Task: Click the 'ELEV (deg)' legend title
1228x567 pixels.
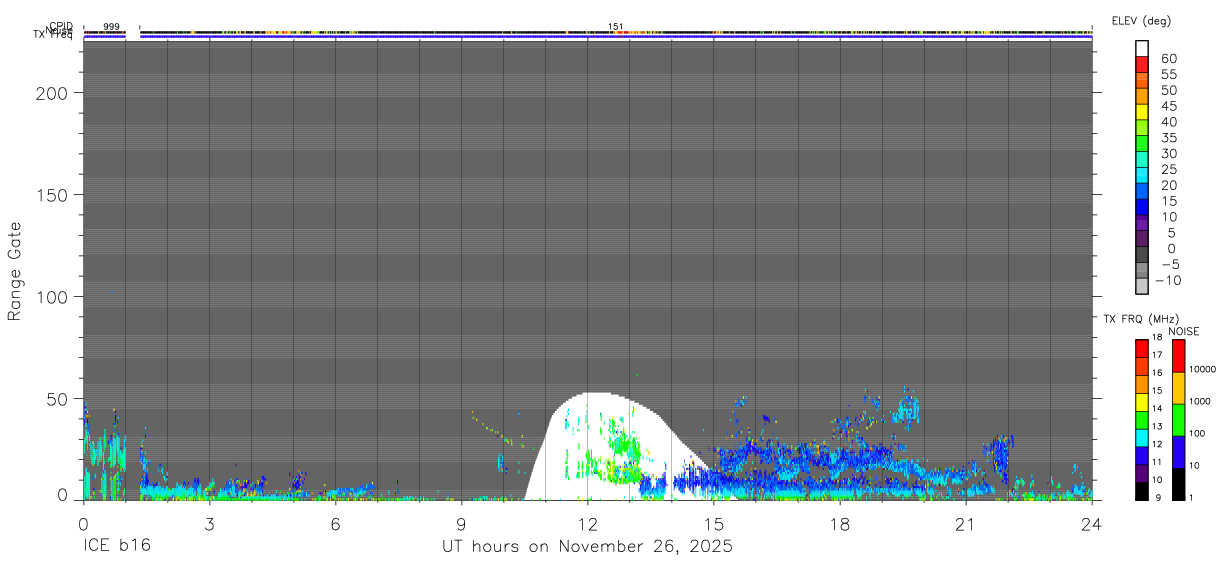Action: tap(1141, 20)
